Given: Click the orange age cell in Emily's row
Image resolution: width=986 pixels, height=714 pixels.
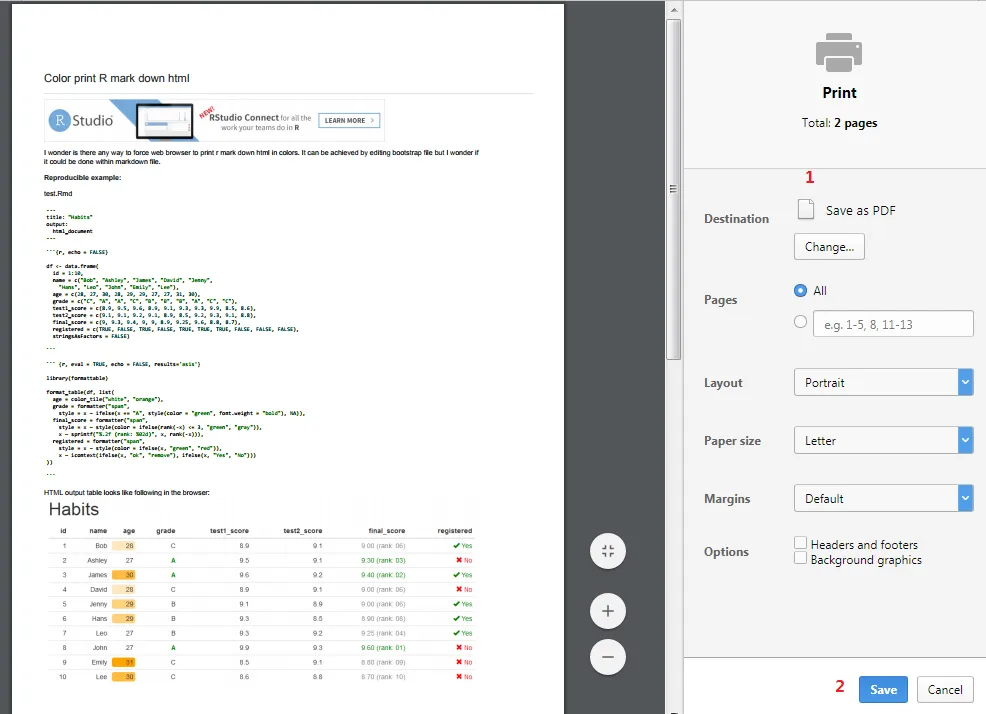Looking at the screenshot, I should [123, 662].
